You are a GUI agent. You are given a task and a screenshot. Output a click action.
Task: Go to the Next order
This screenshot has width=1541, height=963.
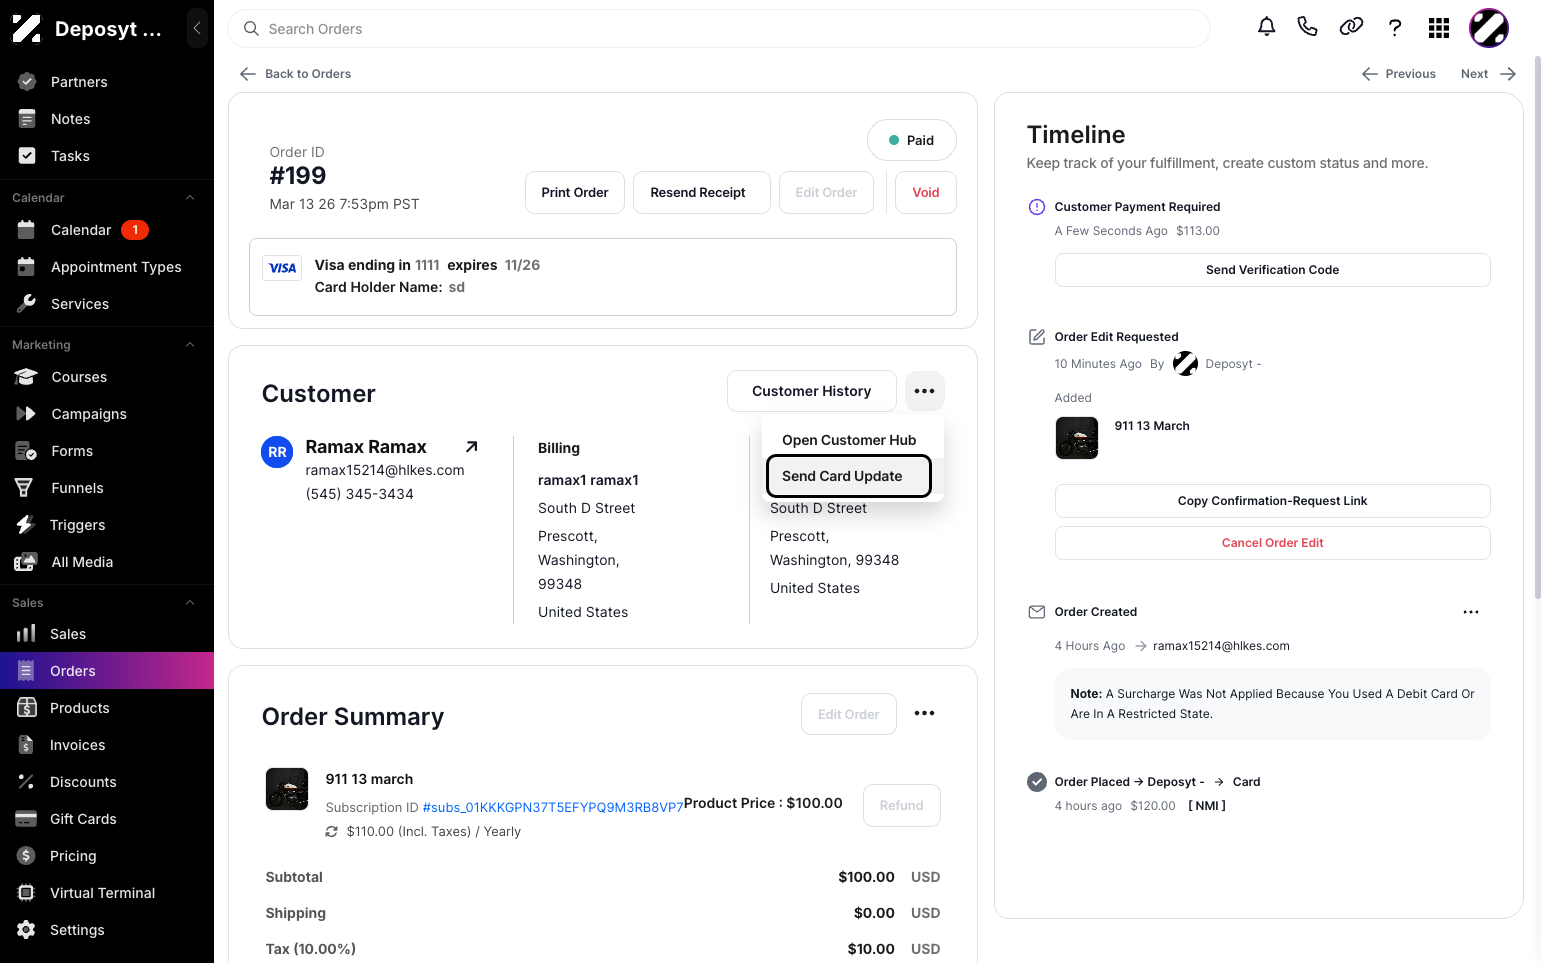(1488, 74)
